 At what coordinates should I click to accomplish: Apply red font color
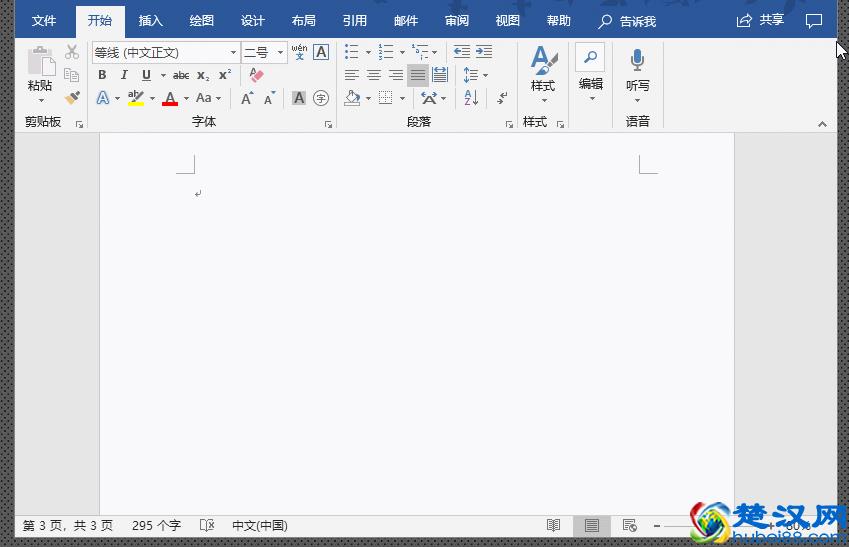pos(170,98)
